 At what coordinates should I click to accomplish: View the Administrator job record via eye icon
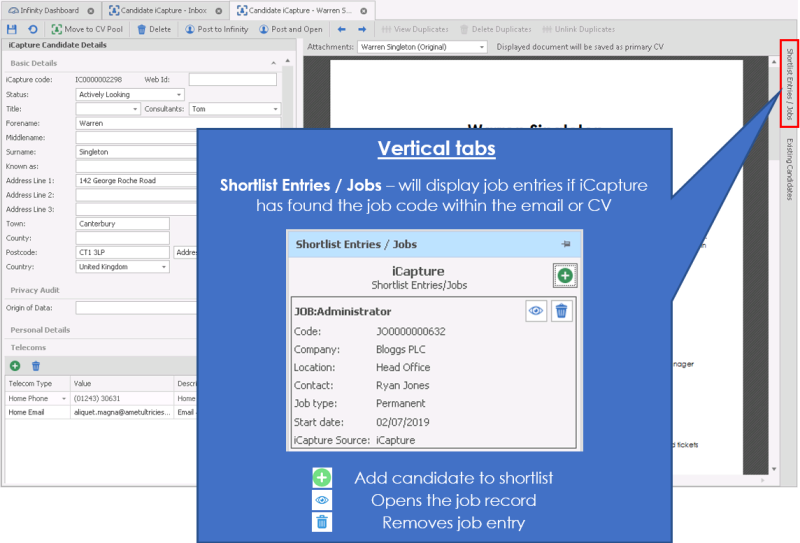coord(537,312)
